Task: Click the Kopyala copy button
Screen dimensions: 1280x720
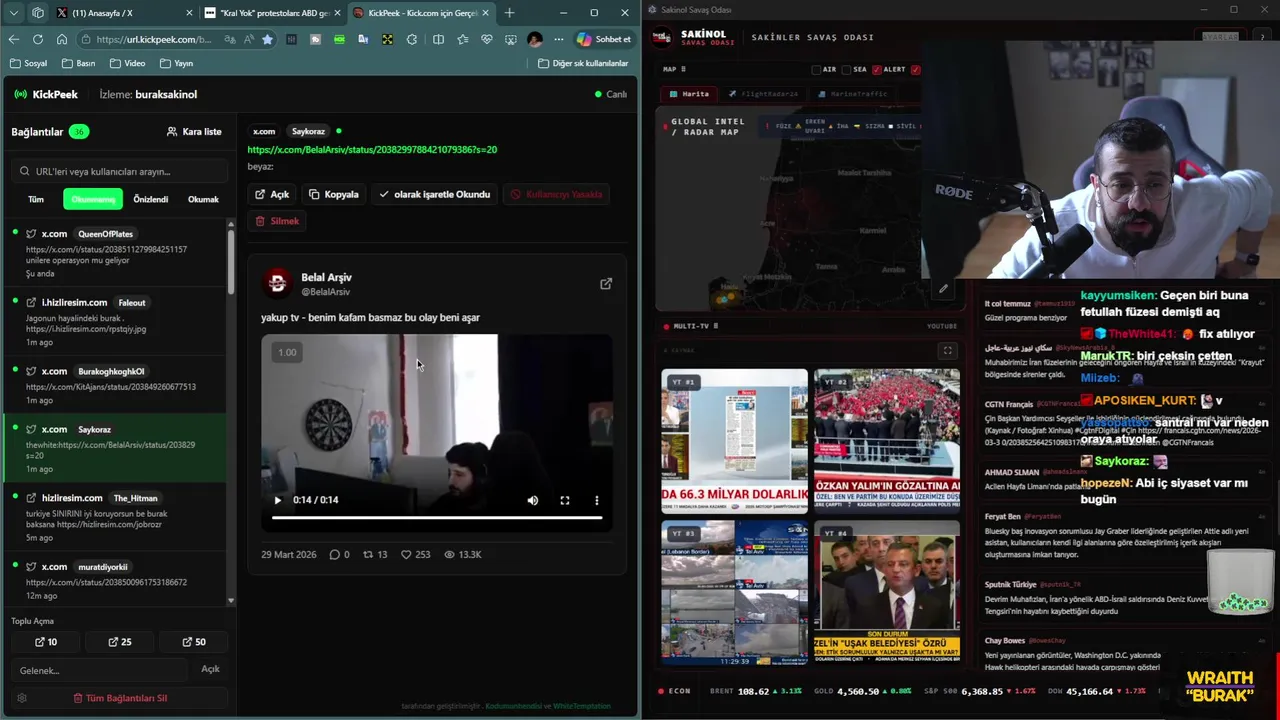Action: (x=334, y=194)
